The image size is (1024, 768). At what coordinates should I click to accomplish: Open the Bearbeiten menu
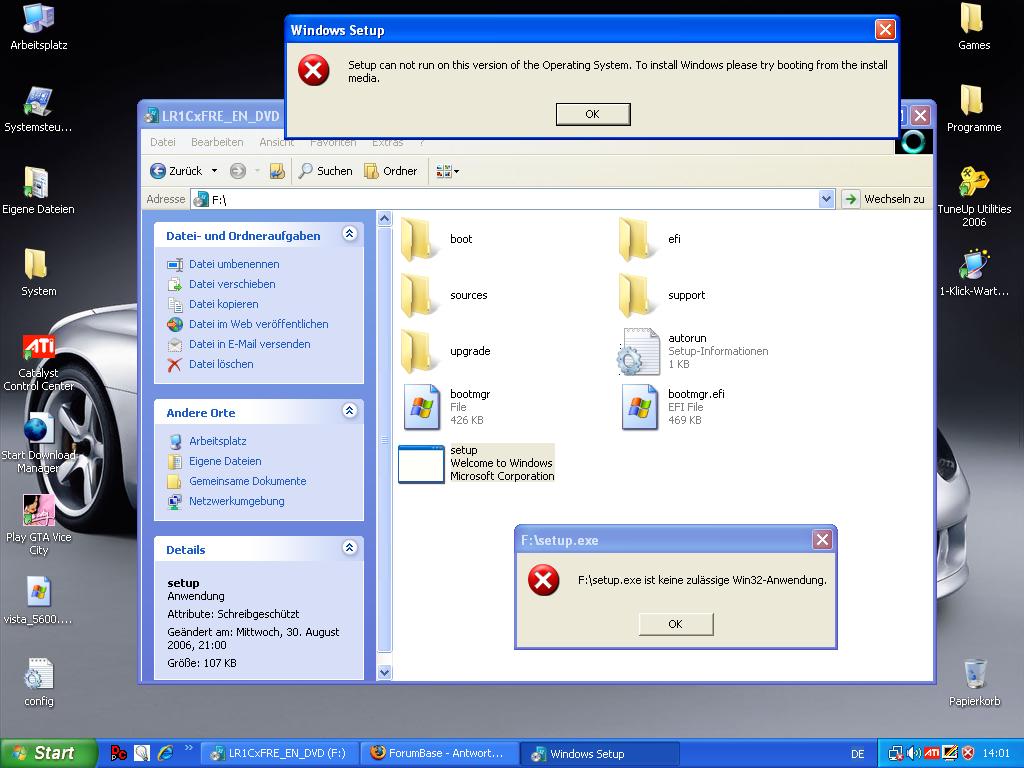[217, 142]
